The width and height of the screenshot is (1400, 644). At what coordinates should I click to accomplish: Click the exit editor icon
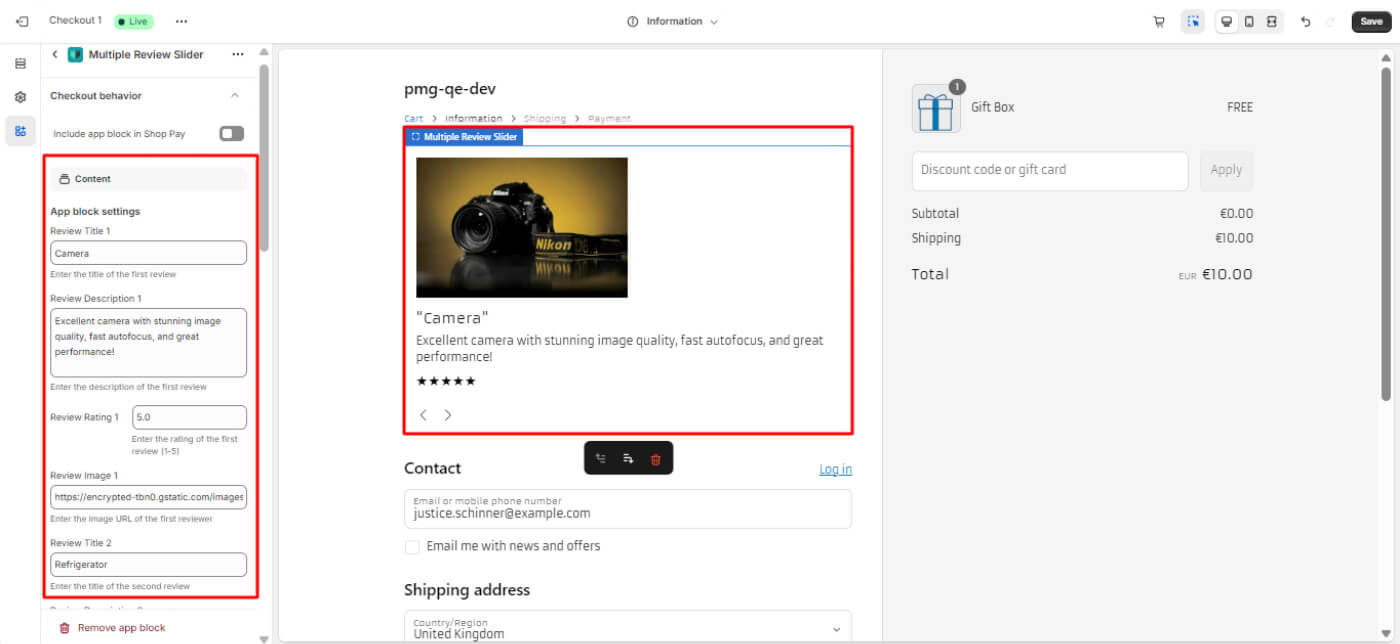pos(22,21)
